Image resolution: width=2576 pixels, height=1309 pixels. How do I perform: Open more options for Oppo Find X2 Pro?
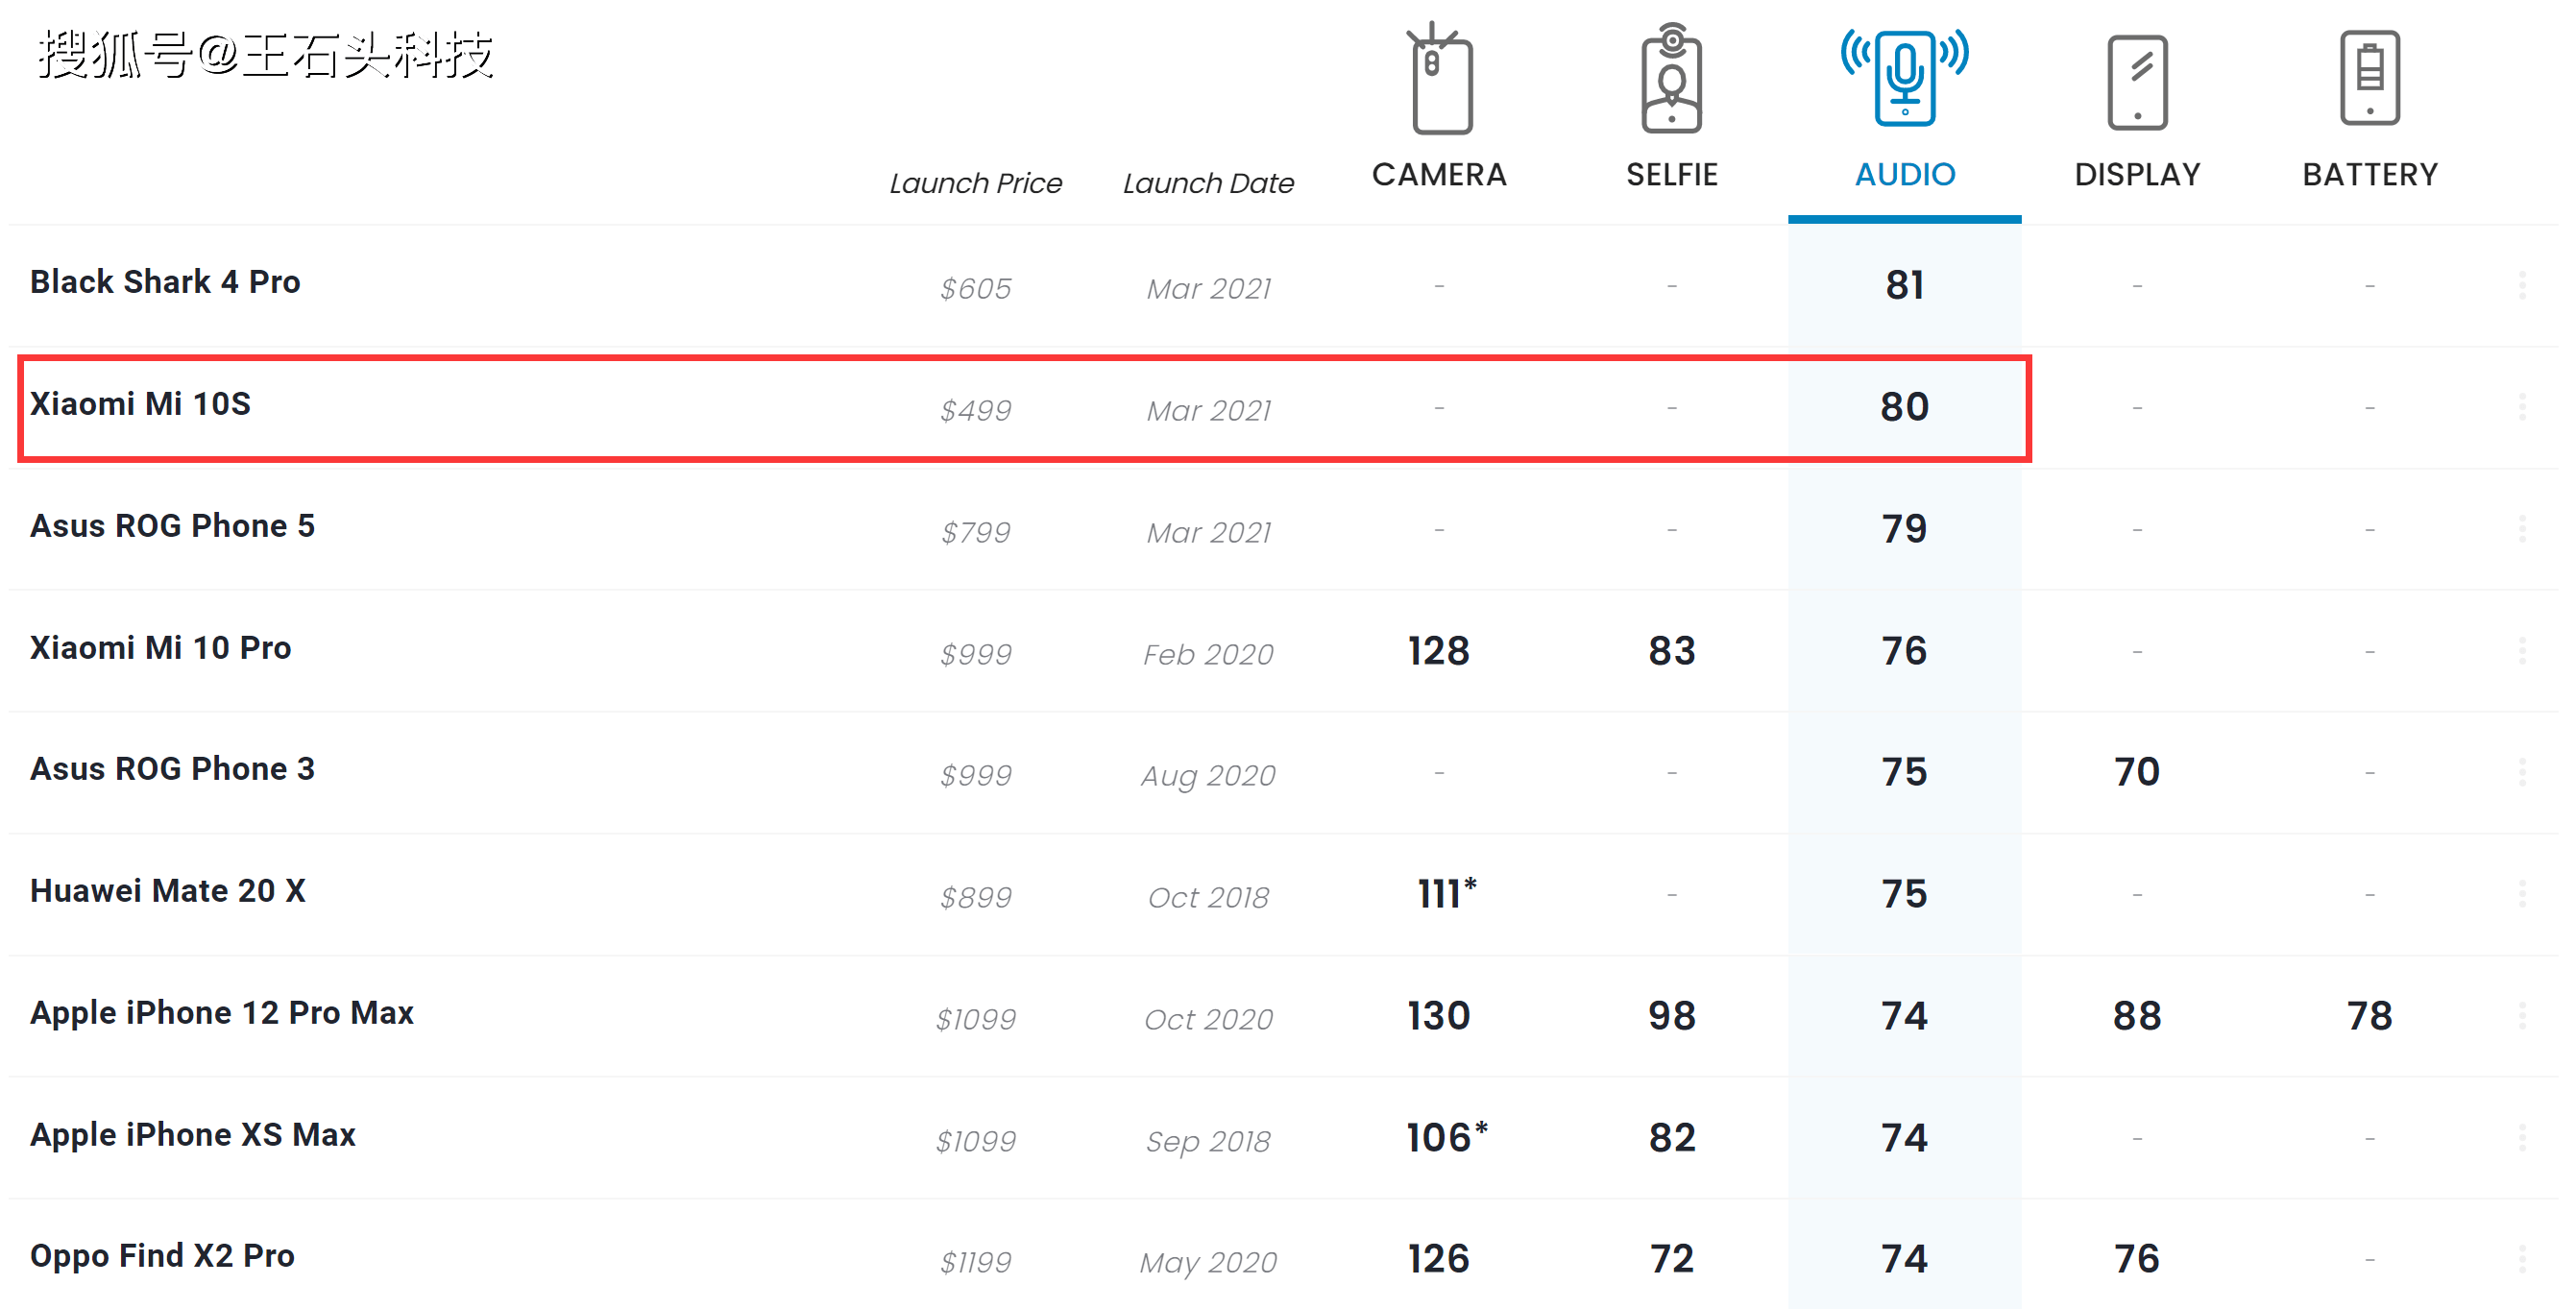click(2522, 1259)
